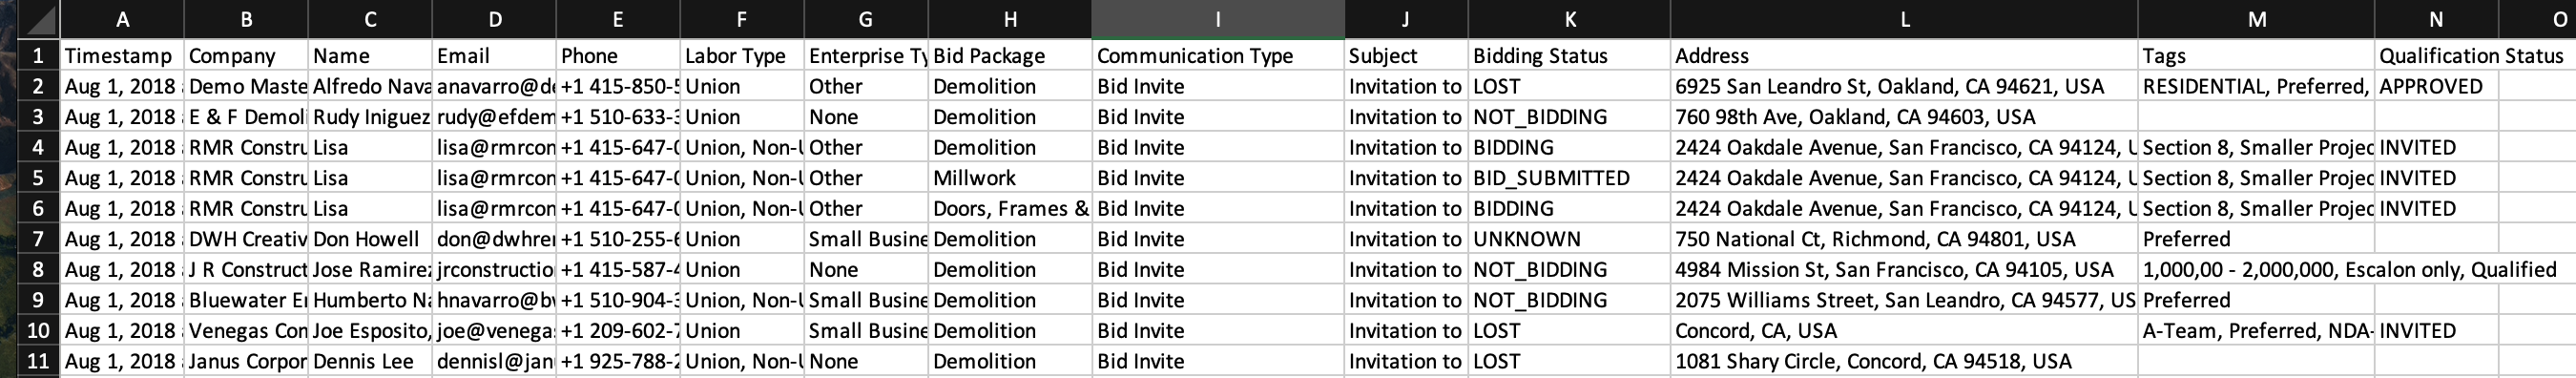Click the BID_SUBMITTED status cell
Screen dimensions: 2576x378
click(1569, 178)
